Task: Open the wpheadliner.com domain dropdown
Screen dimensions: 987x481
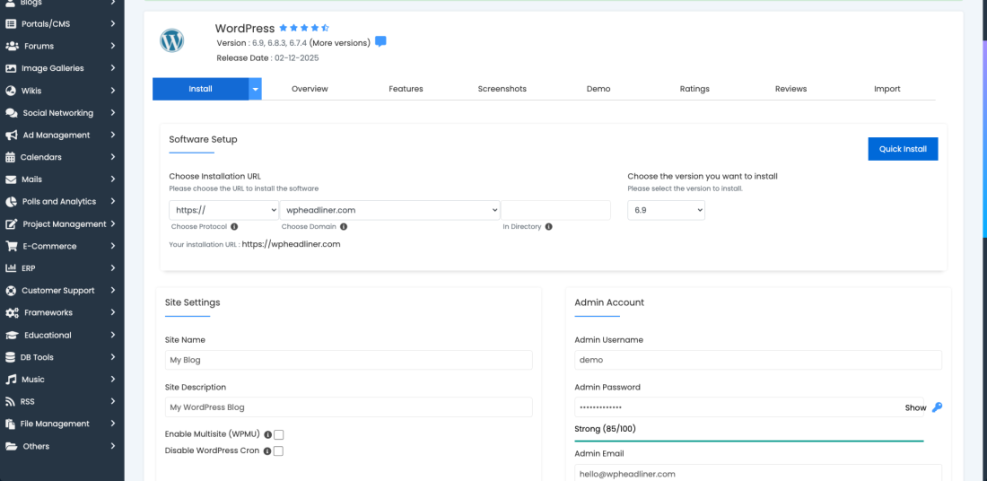Action: 389,210
